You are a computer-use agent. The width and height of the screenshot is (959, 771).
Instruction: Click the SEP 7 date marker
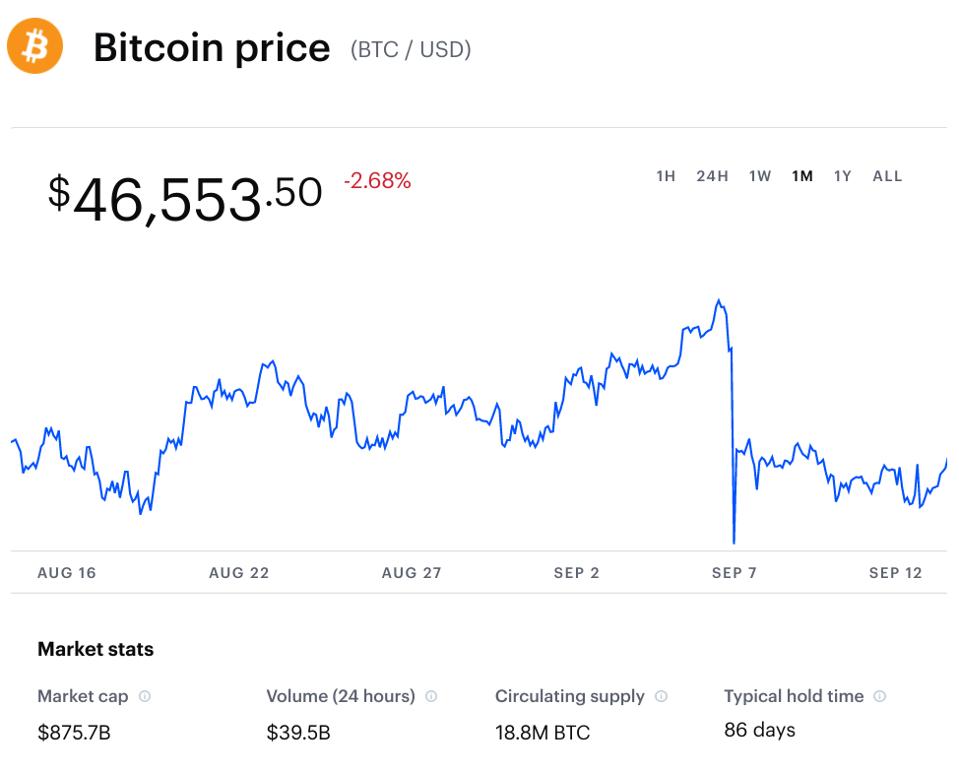pos(734,573)
